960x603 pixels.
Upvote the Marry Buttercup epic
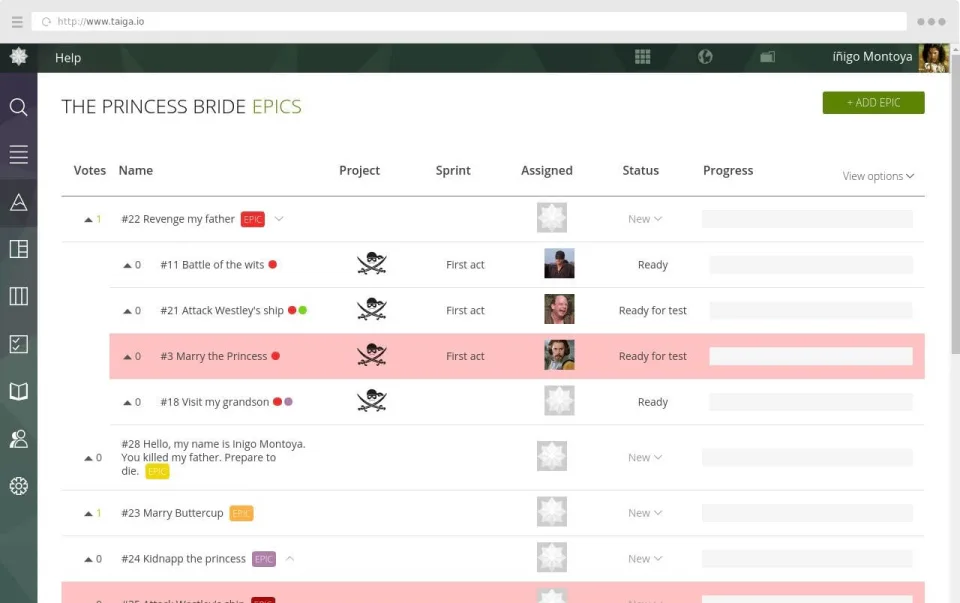pyautogui.click(x=88, y=514)
